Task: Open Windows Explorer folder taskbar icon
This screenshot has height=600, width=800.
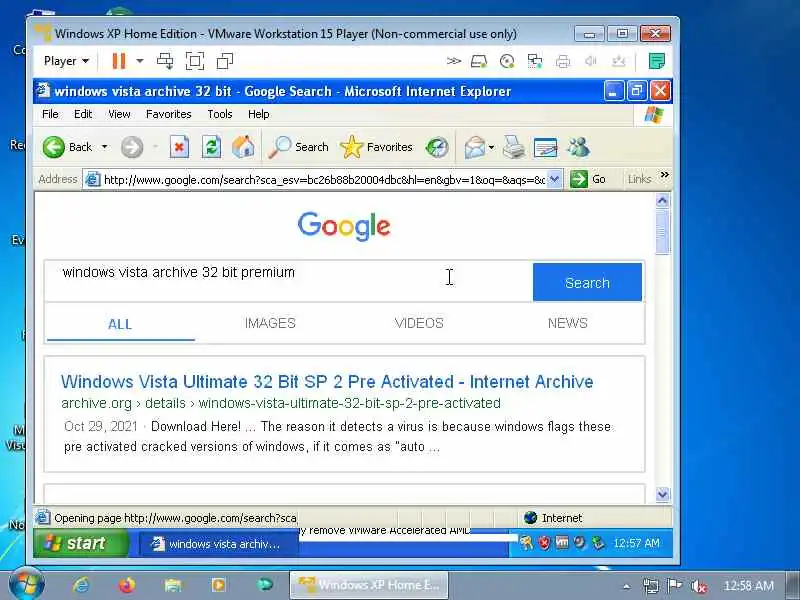Action: pyautogui.click(x=173, y=585)
